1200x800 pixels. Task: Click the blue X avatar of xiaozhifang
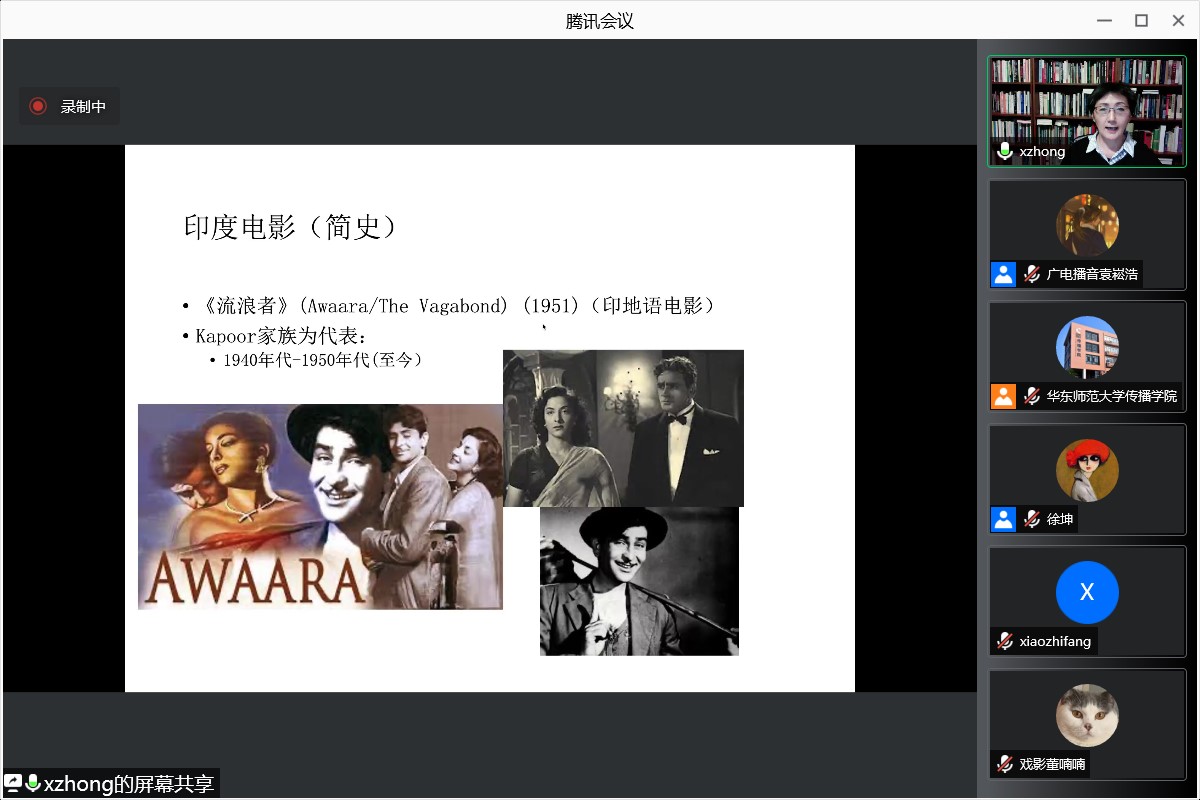(x=1087, y=592)
